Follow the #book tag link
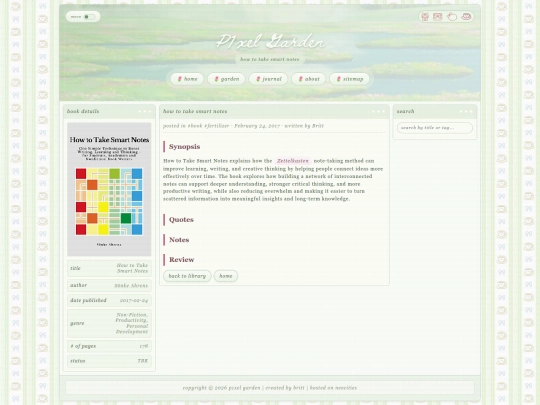Image resolution: width=540 pixels, height=405 pixels. [x=195, y=126]
